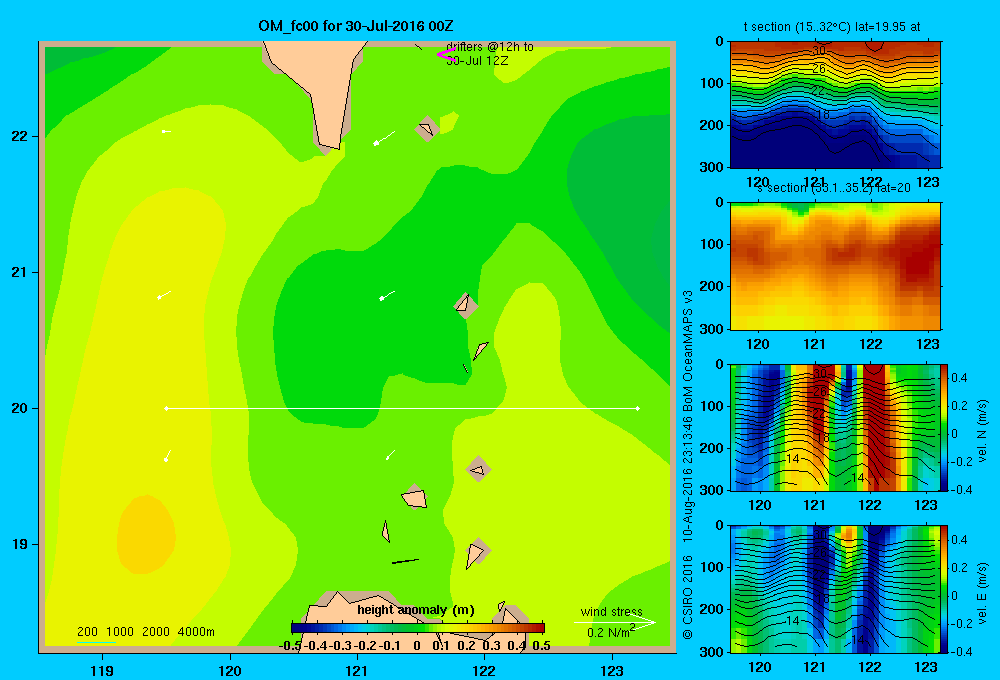Screen dimensions: 1000x680
Task: Click the wind arrow near 21N 119.5E
Action: tap(164, 295)
